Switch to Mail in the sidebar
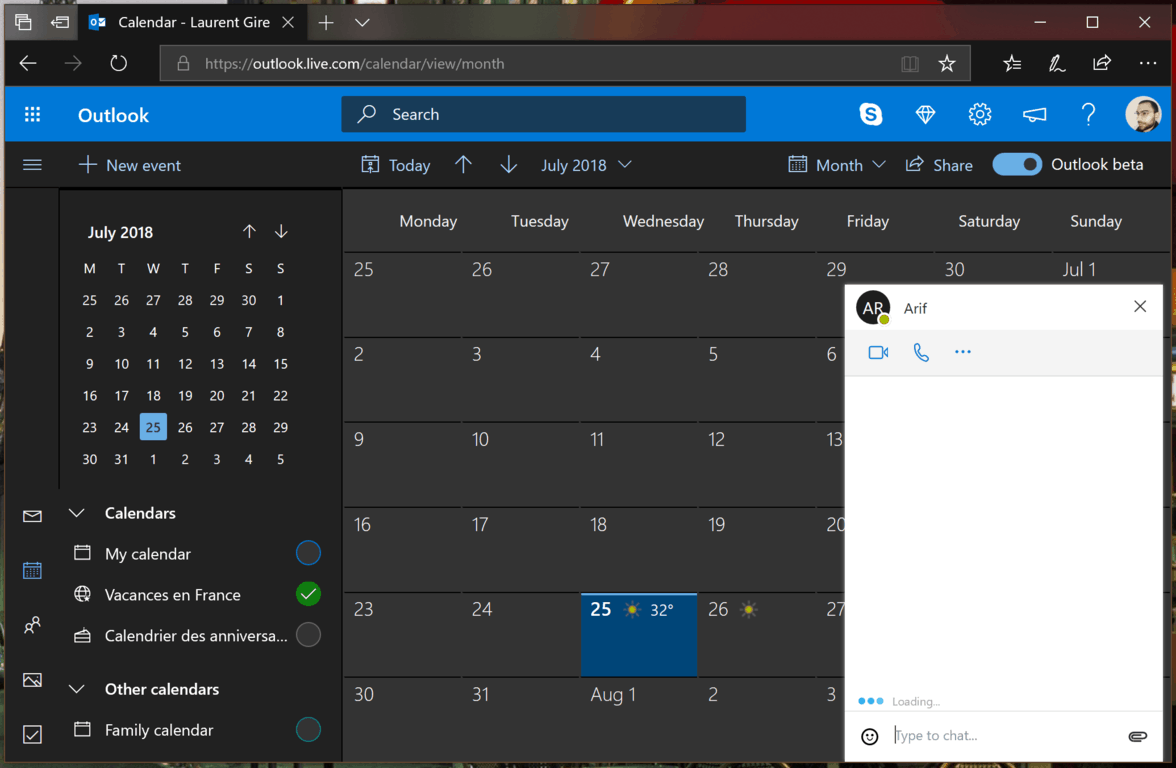The width and height of the screenshot is (1176, 768). pyautogui.click(x=32, y=516)
